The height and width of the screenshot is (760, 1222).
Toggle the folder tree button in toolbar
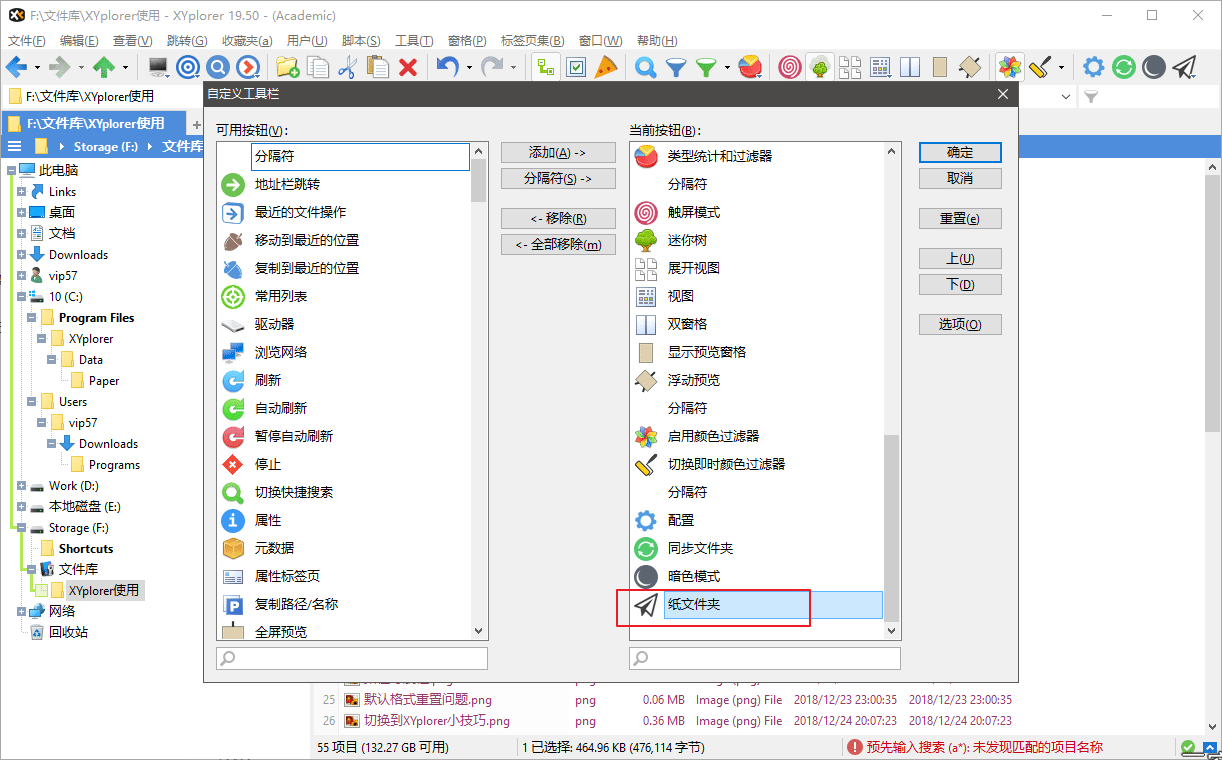pyautogui.click(x=546, y=67)
